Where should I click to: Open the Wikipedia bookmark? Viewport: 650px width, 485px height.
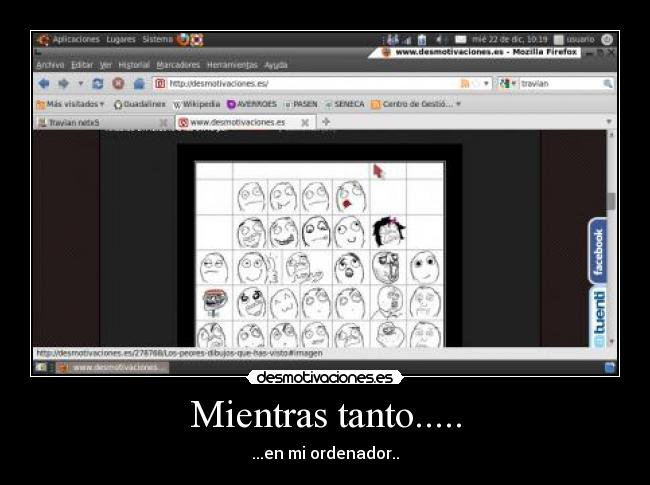pyautogui.click(x=196, y=104)
